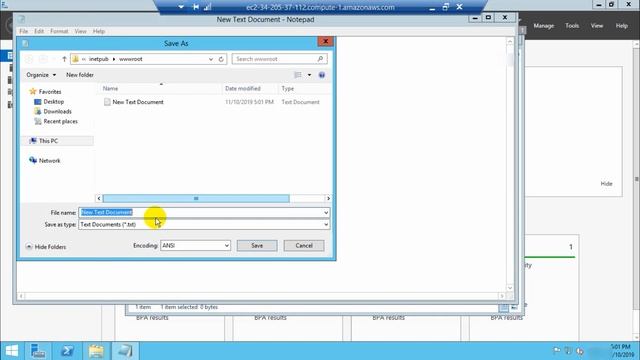Open the Server Manager Help menu
The image size is (640, 360).
pyautogui.click(x=622, y=26)
